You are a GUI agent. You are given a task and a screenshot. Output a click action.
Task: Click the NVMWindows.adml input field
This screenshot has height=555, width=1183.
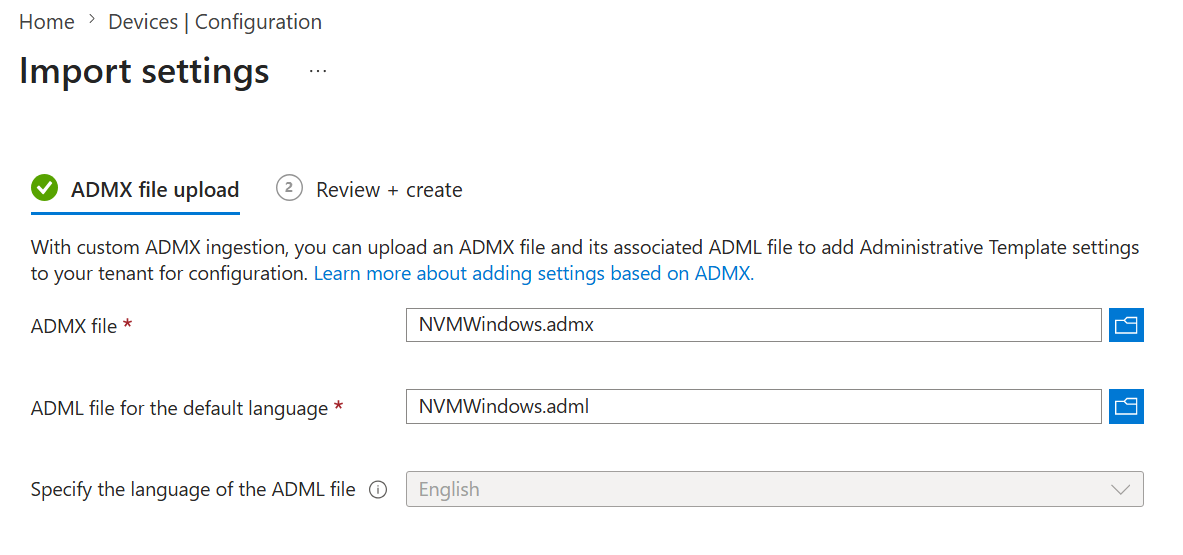[754, 406]
